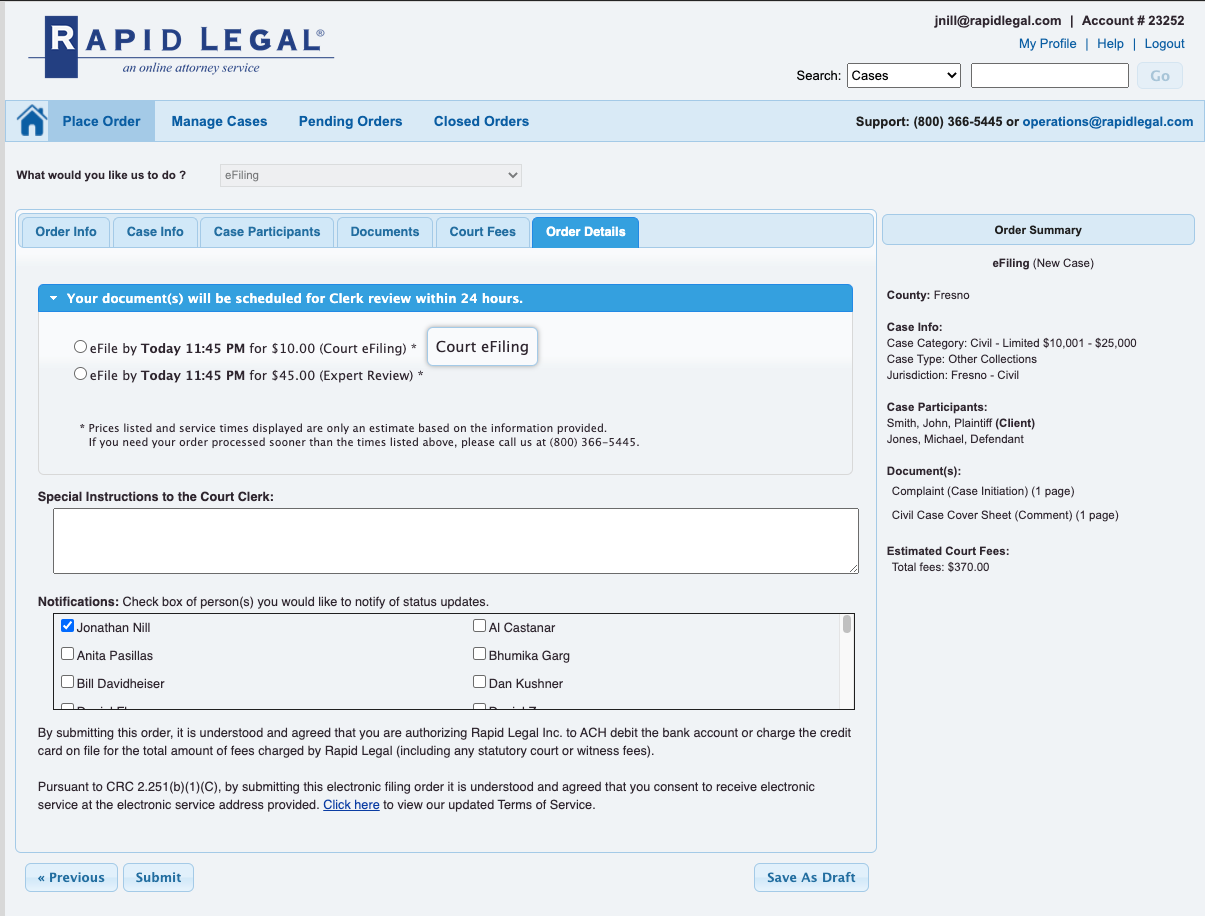Open Closed Orders in navigation bar
This screenshot has height=916, width=1205.
tap(482, 121)
